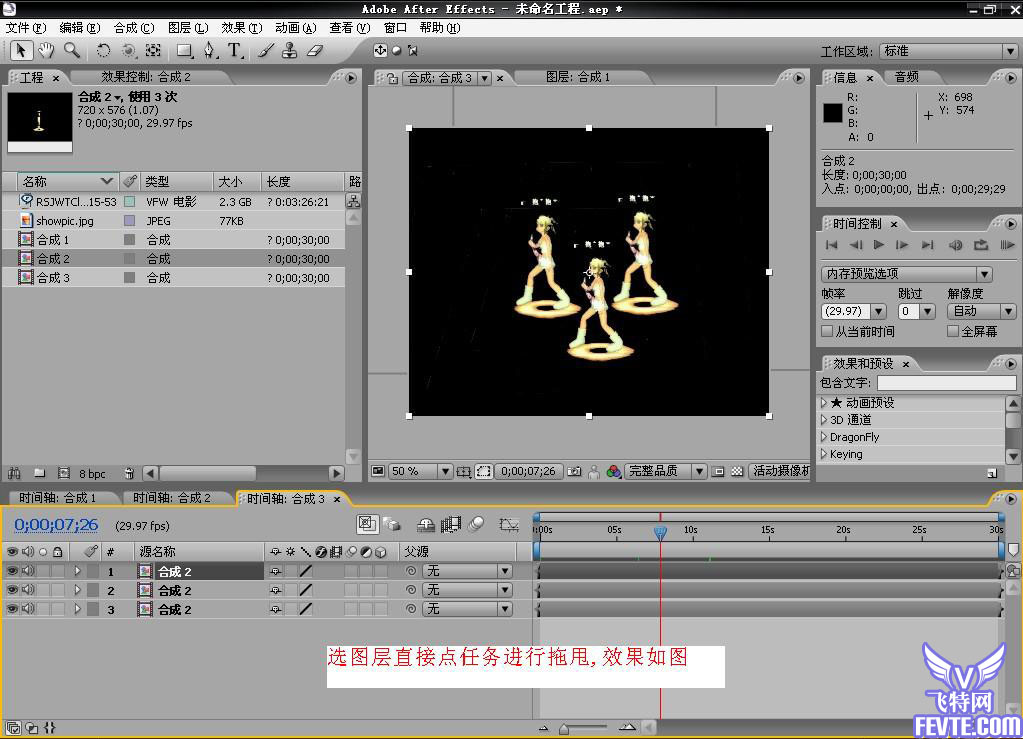Viewport: 1023px width, 739px height.
Task: Select the Eraser tool
Action: pos(315,50)
